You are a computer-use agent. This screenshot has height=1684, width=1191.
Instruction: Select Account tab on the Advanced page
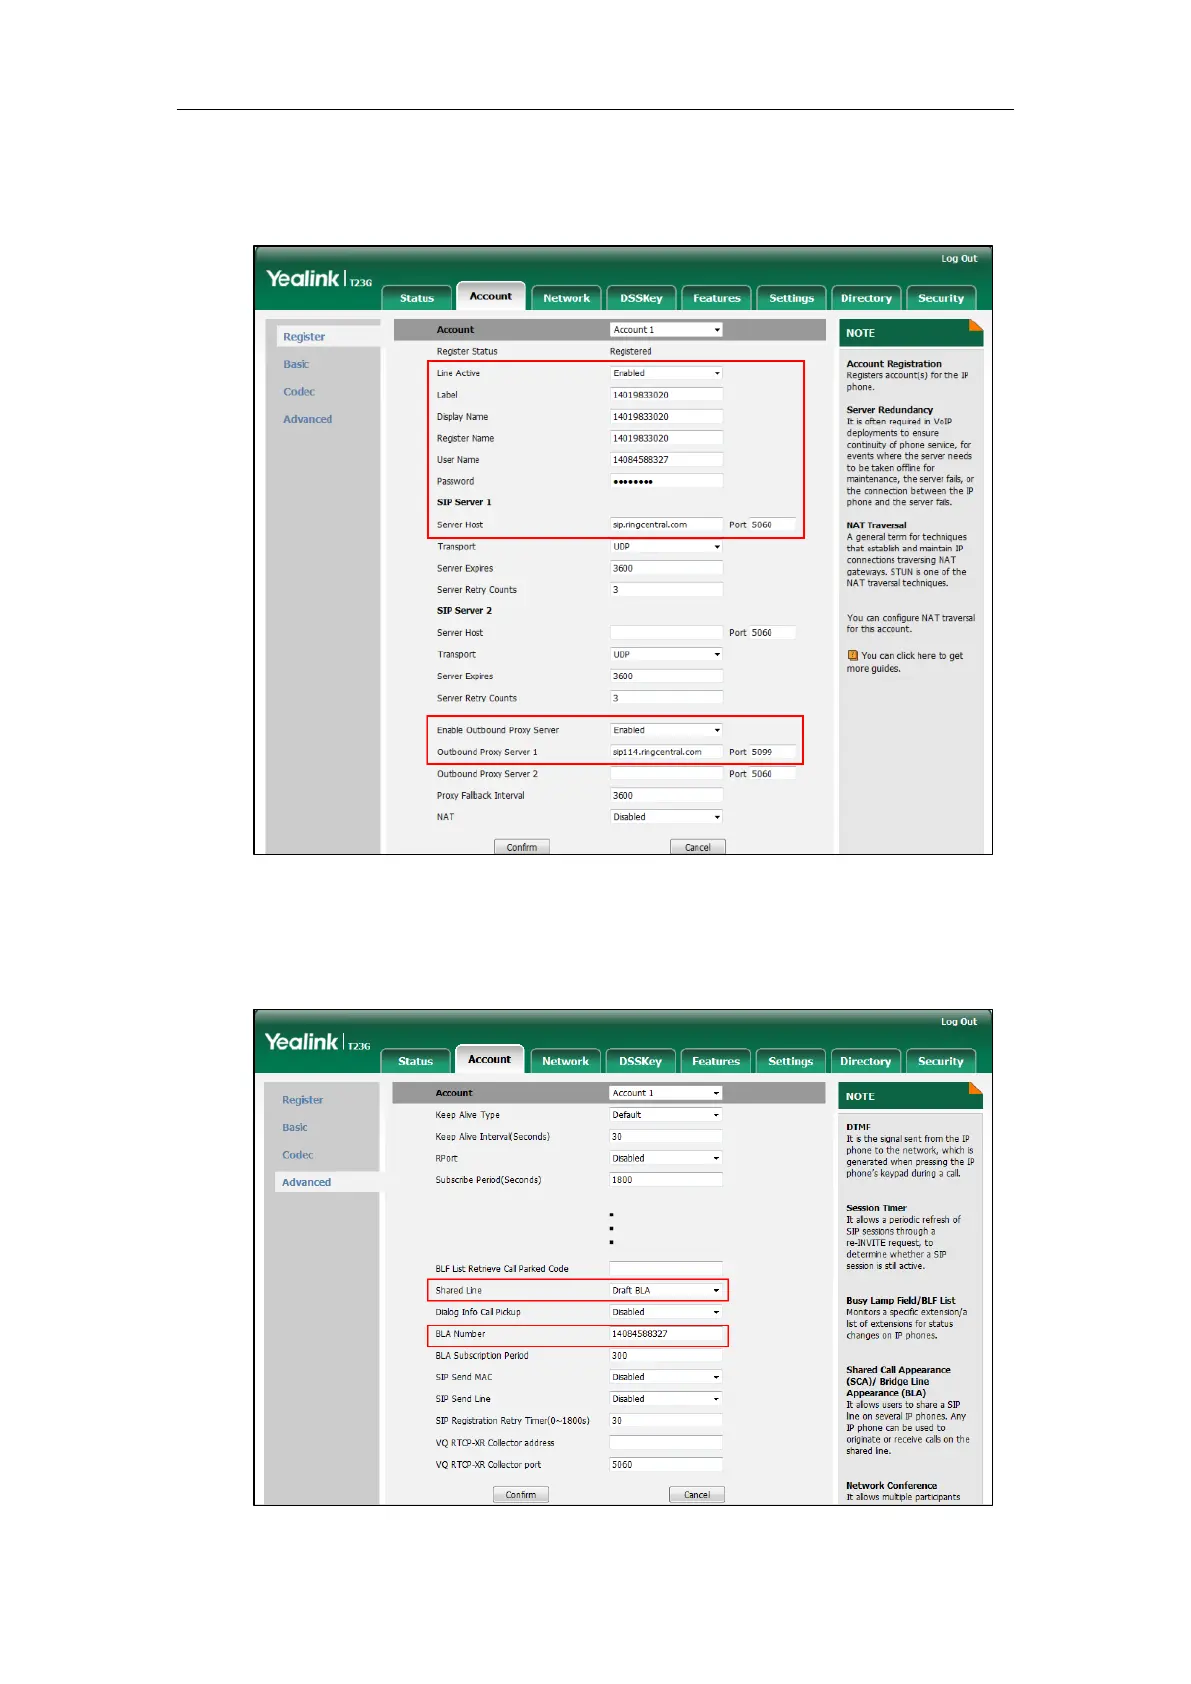click(490, 1060)
